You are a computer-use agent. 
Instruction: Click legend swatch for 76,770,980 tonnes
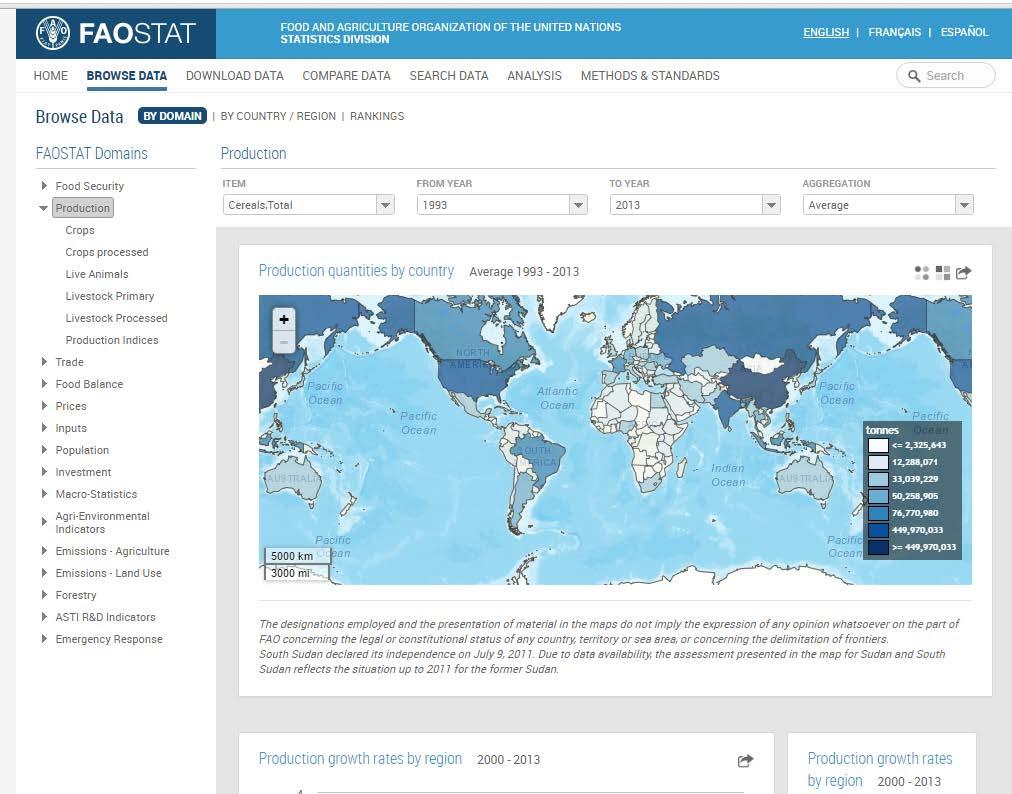[878, 513]
